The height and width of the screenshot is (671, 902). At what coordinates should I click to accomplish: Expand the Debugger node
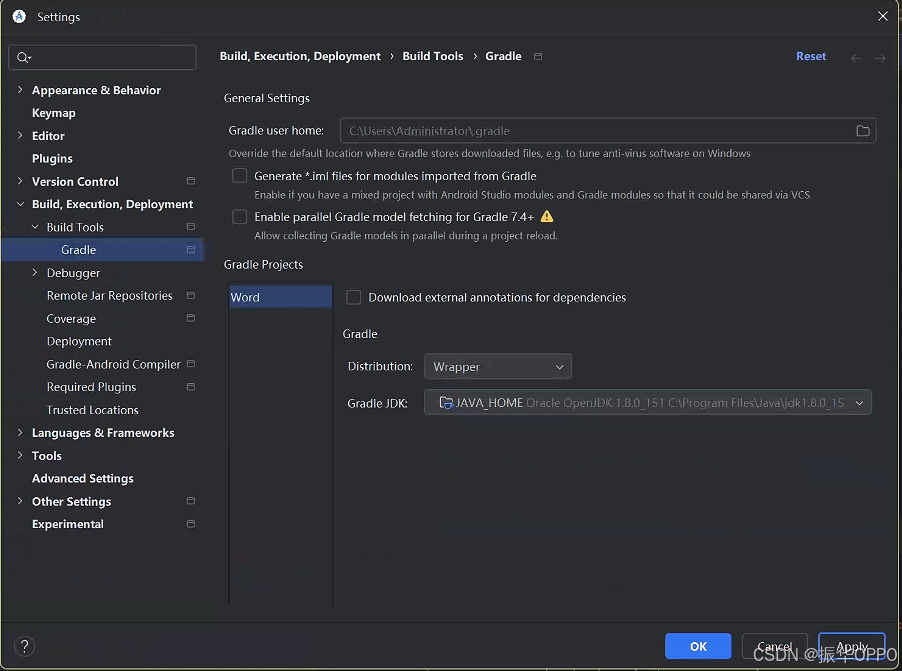35,273
